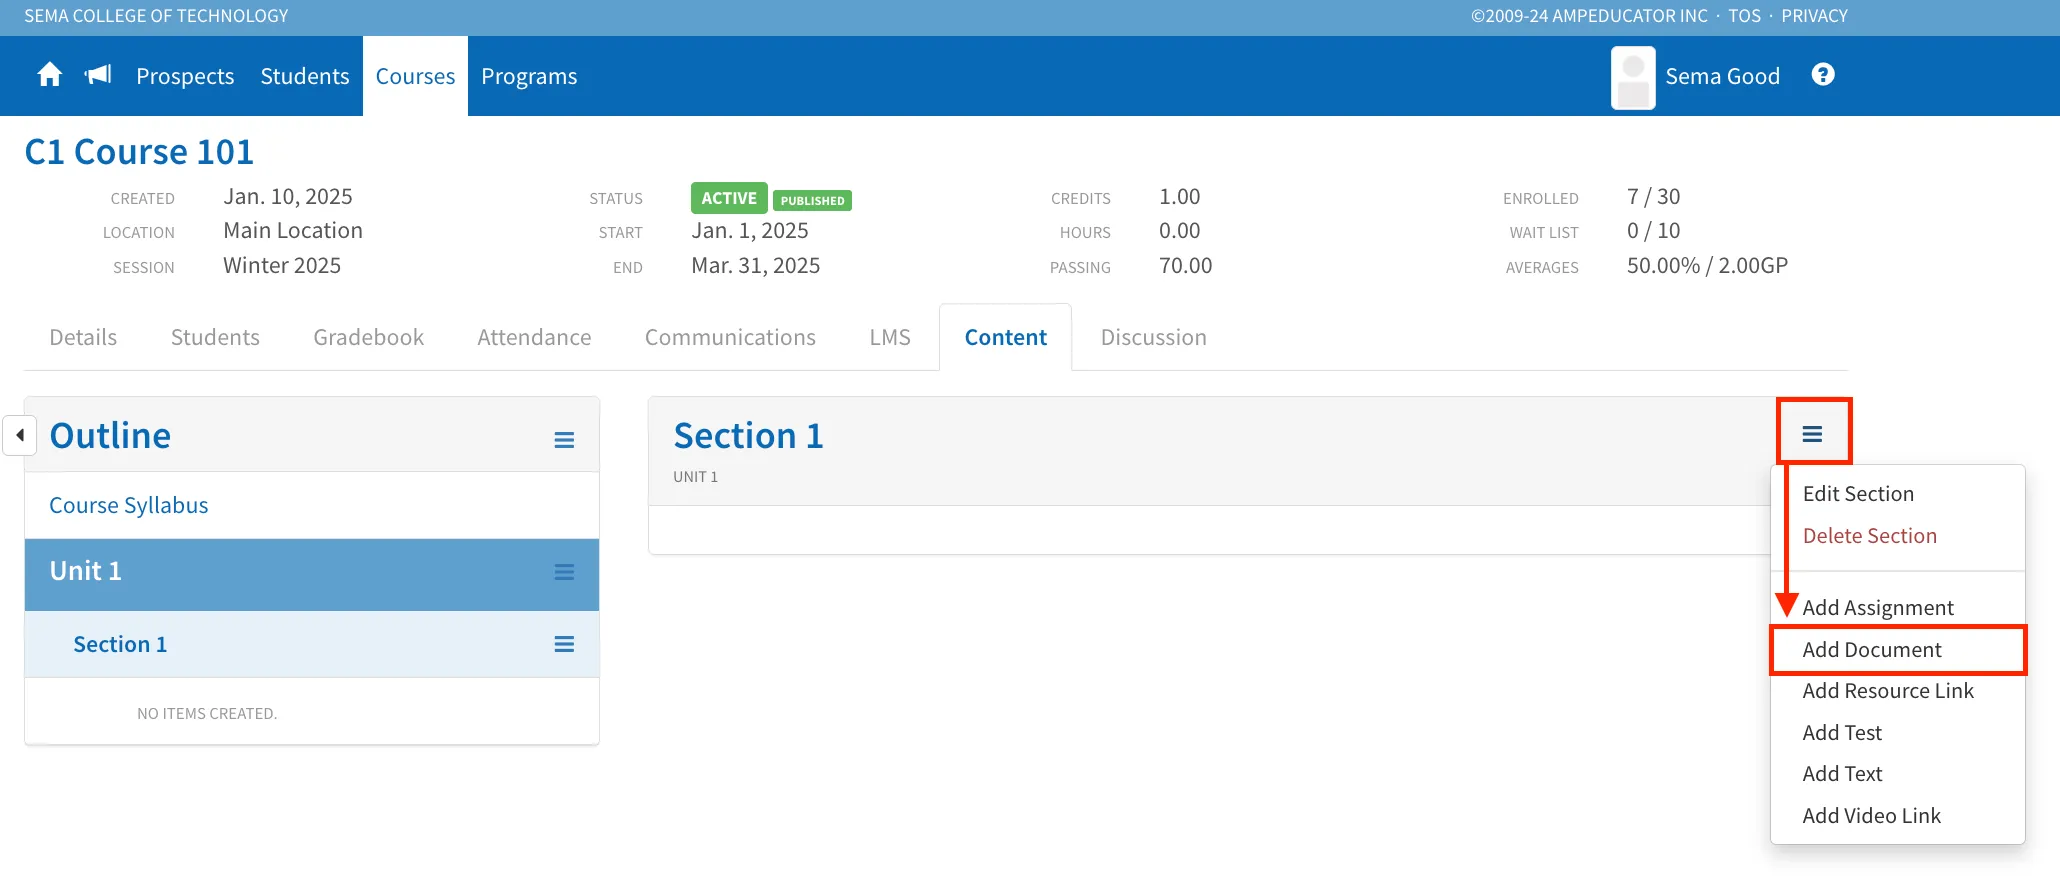Click the C1 Course 101 title
This screenshot has height=880, width=2060.
click(x=139, y=152)
